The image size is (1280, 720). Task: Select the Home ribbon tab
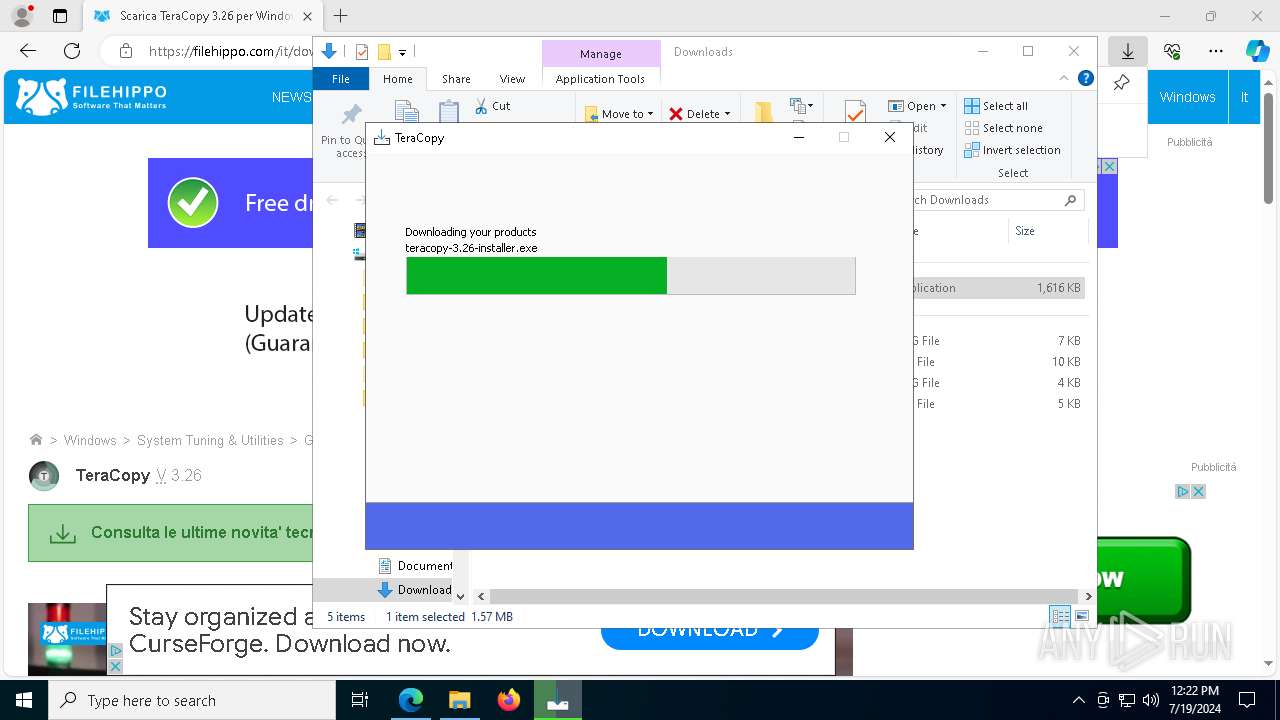pos(398,79)
